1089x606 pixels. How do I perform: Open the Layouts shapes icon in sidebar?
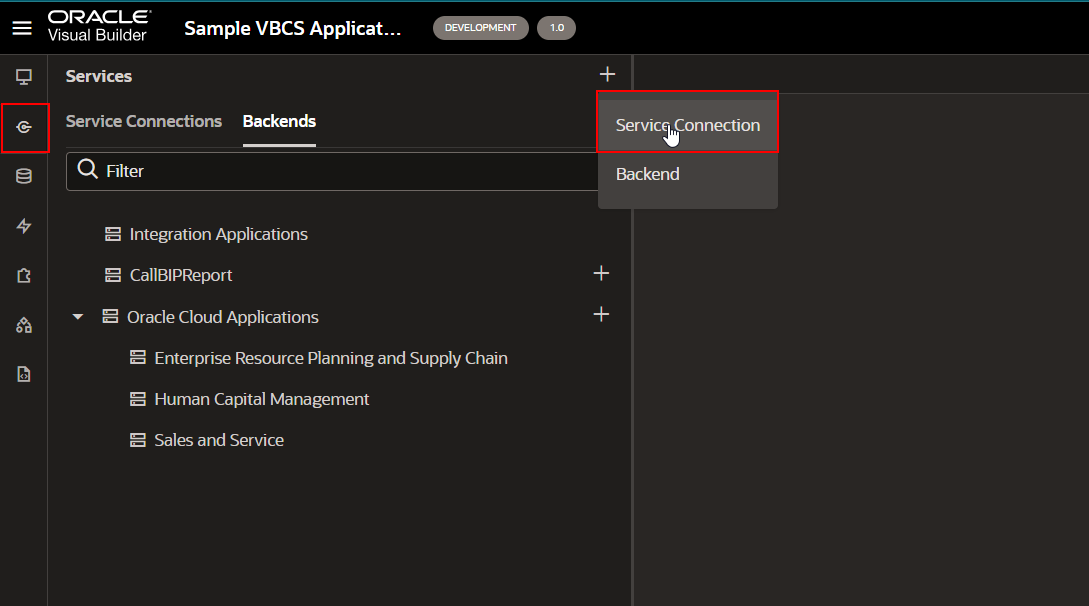coord(24,325)
